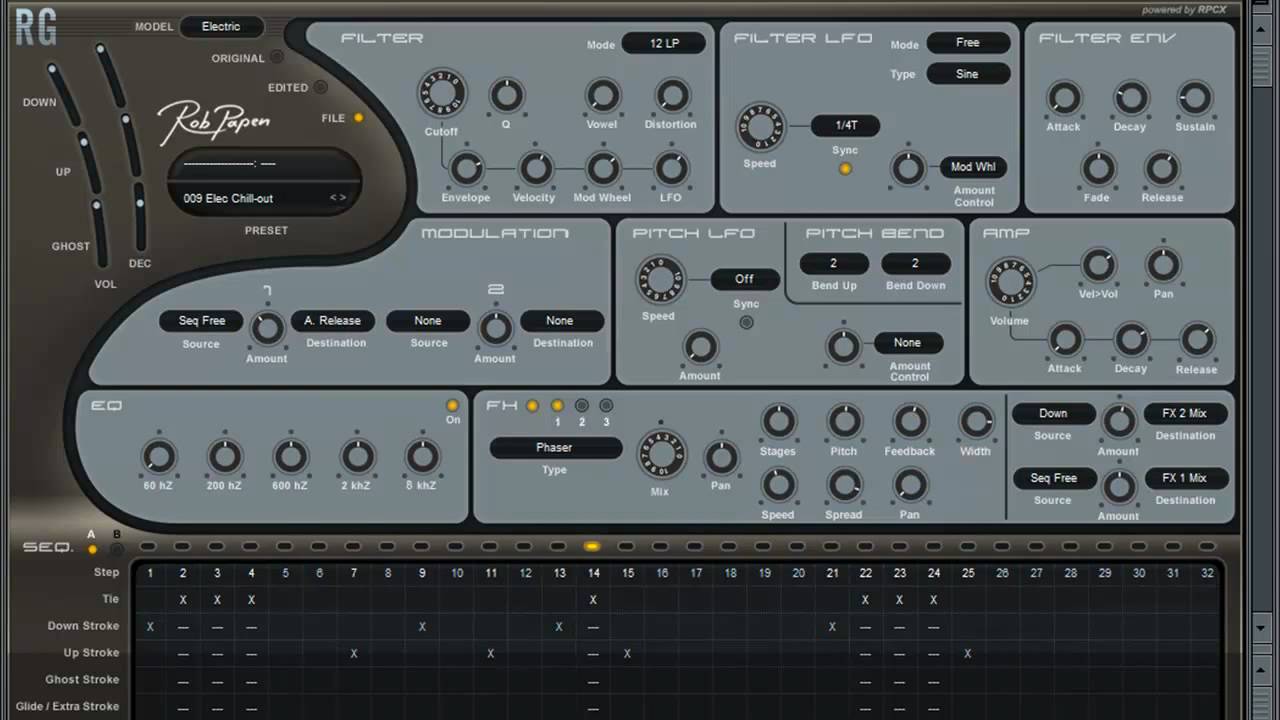Open the FX 2 Mix destination menu
The image size is (1280, 720).
coord(1185,414)
